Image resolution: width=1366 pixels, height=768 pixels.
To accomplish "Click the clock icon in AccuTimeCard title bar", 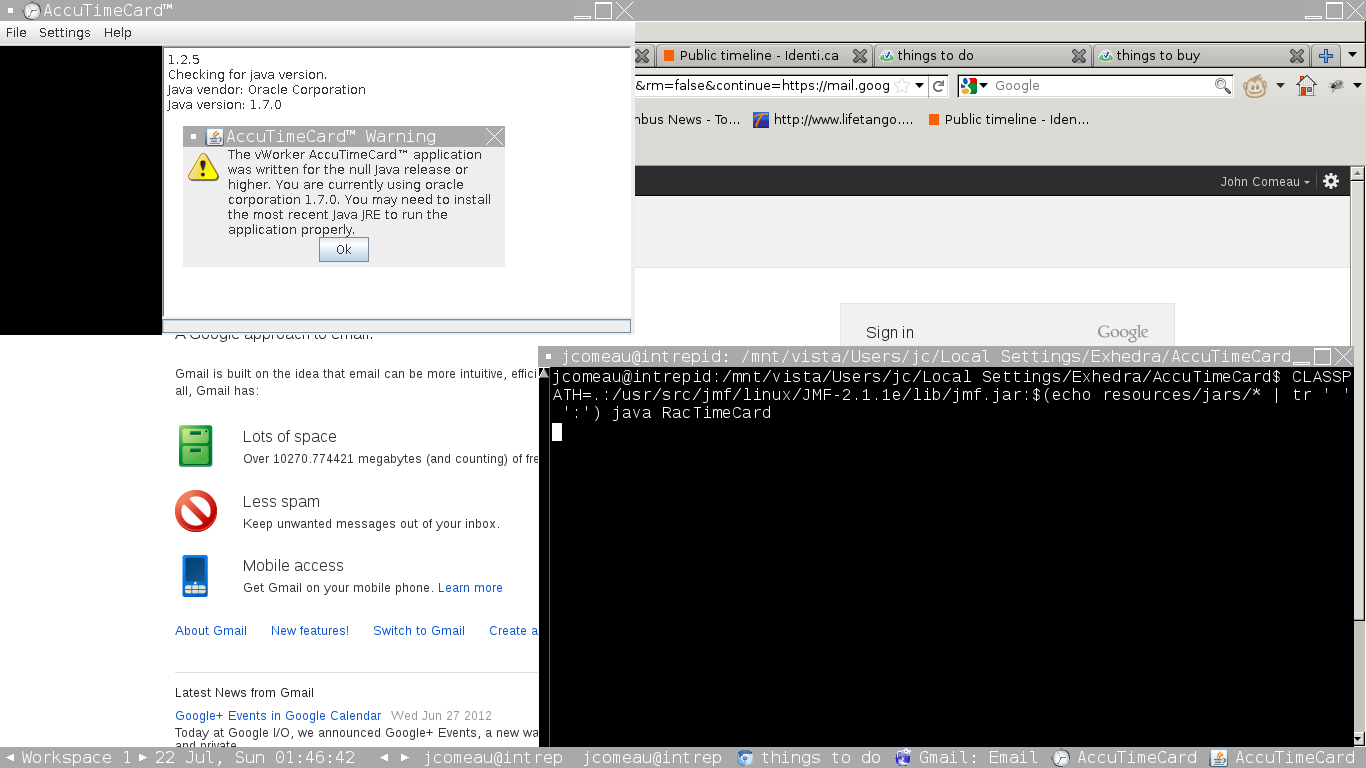I will coord(32,11).
